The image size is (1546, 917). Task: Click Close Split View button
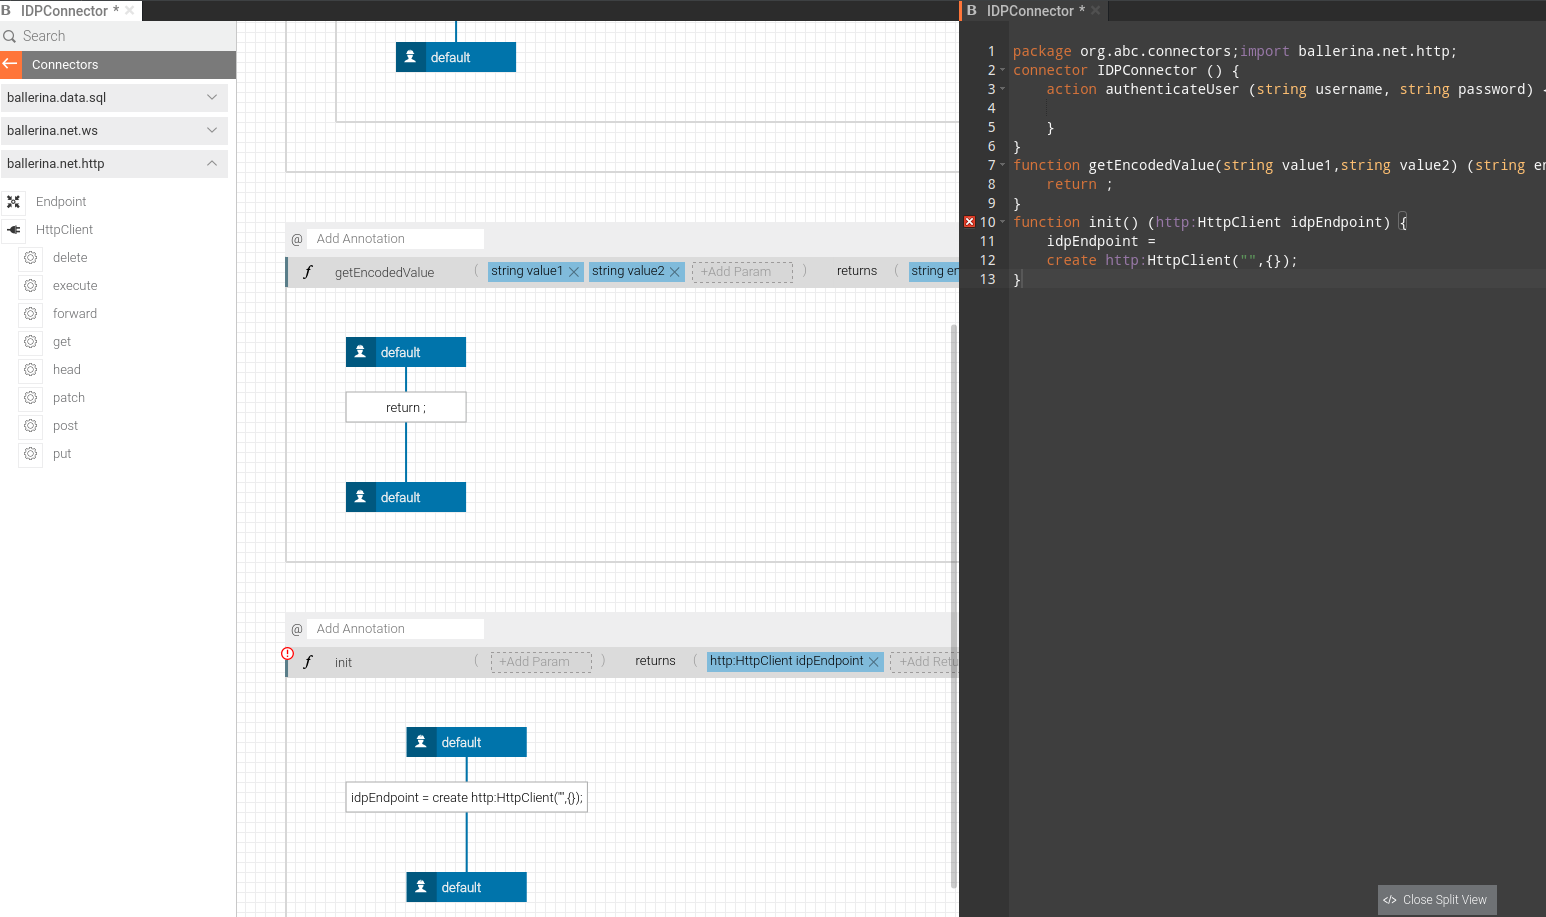[x=1437, y=900]
